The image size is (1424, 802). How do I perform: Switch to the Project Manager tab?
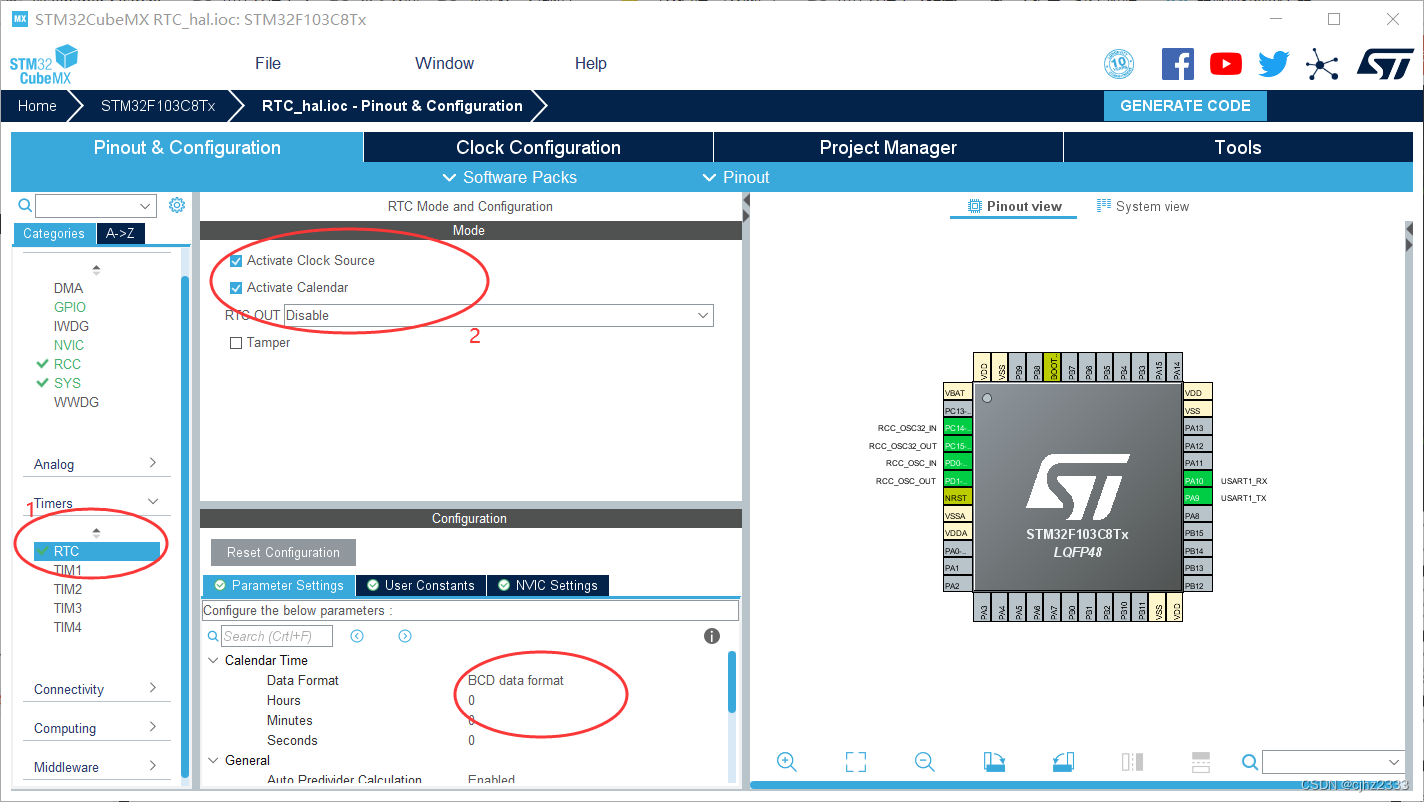[x=888, y=147]
